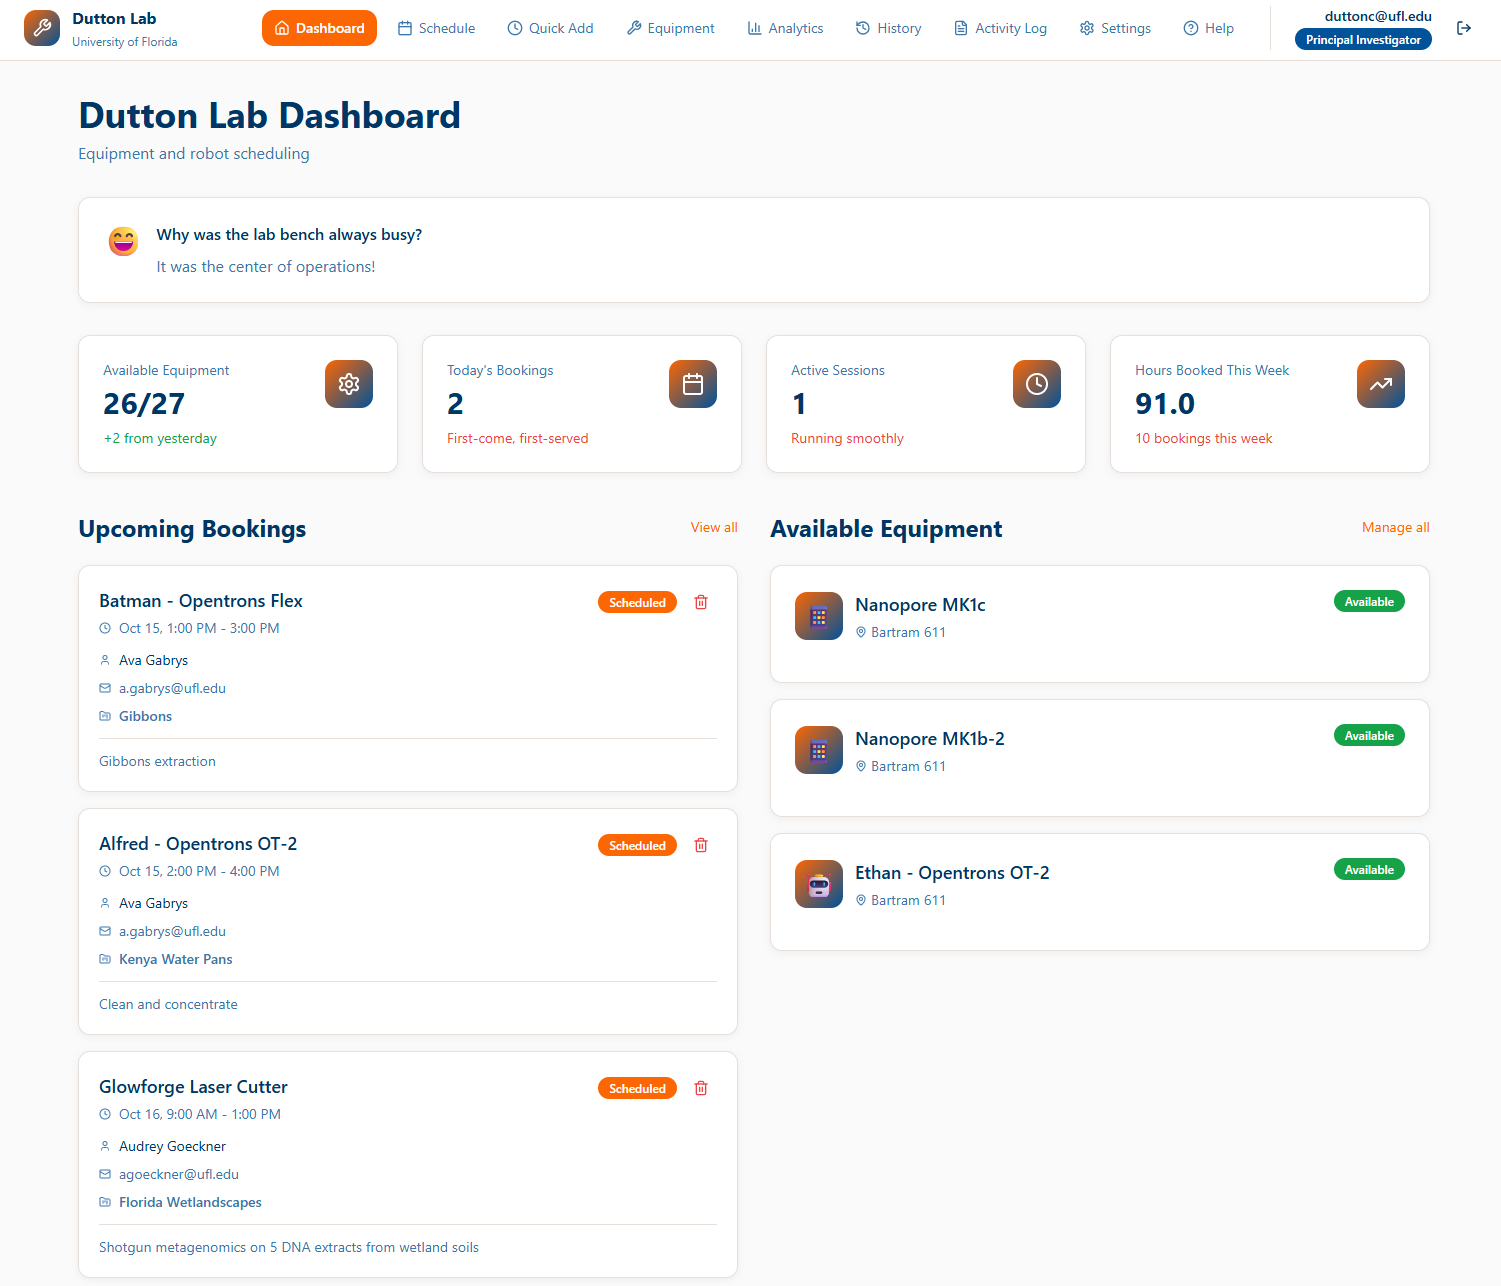The width and height of the screenshot is (1501, 1286).
Task: Click View all upcoming bookings link
Action: (714, 527)
